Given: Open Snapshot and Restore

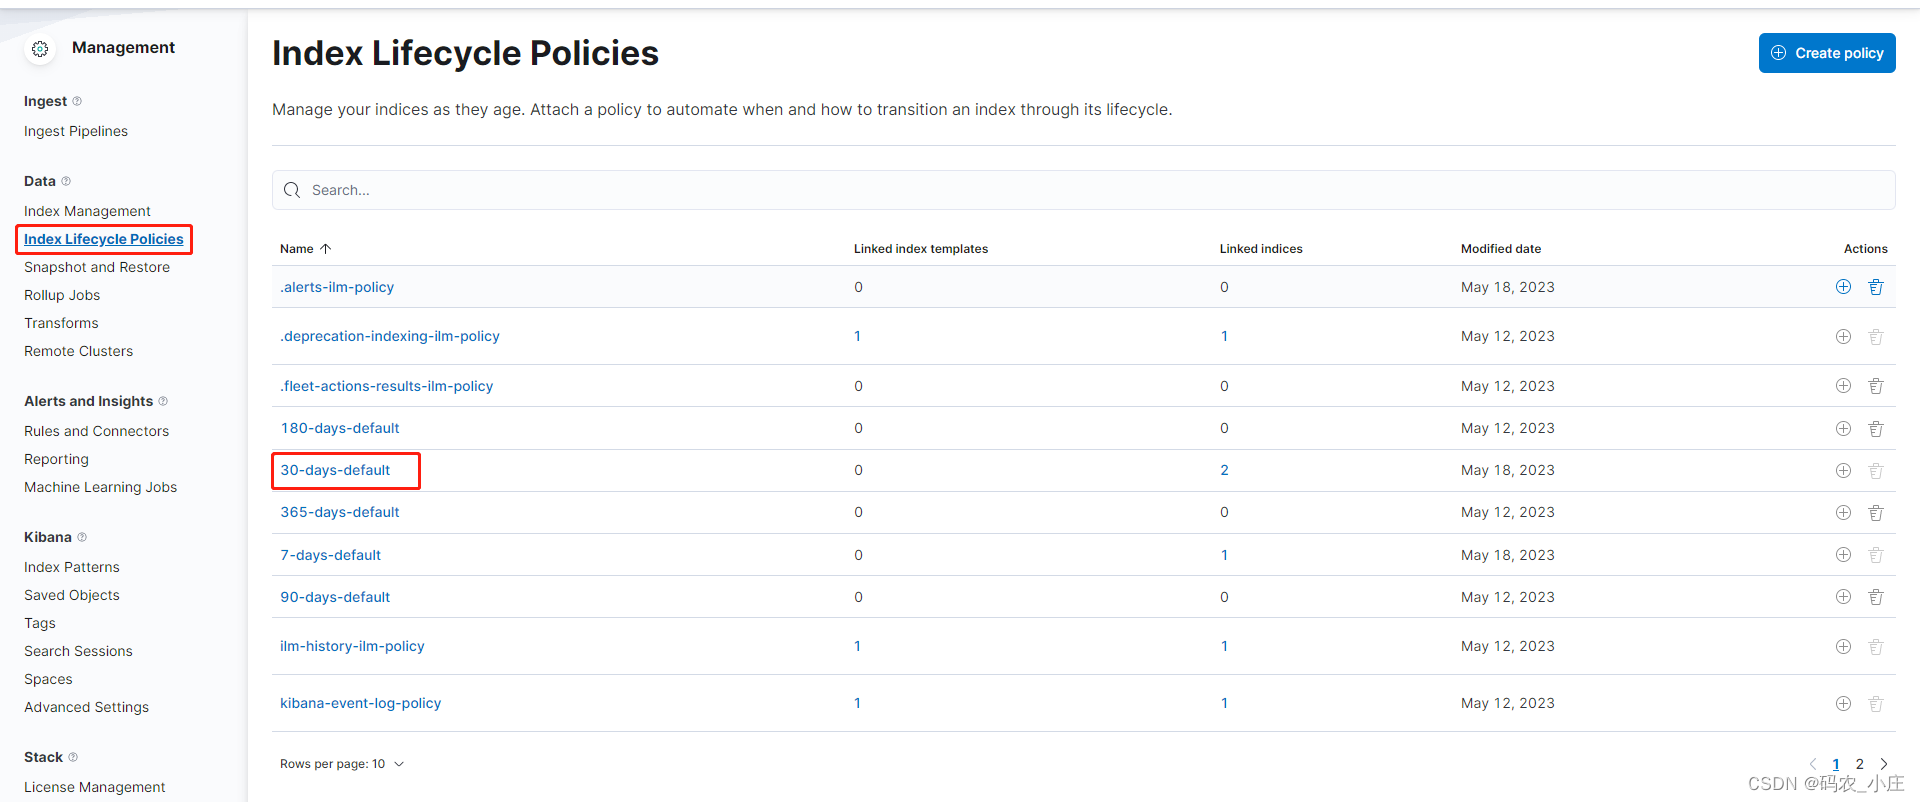Looking at the screenshot, I should [x=97, y=267].
